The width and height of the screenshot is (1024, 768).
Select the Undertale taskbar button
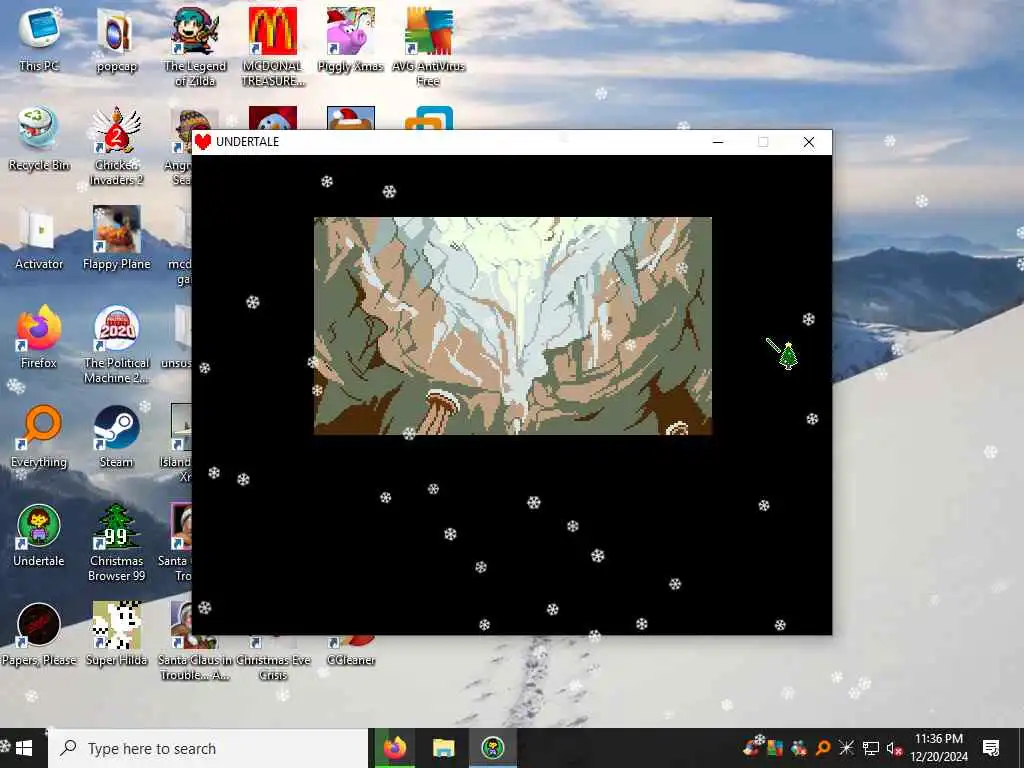pyautogui.click(x=492, y=748)
